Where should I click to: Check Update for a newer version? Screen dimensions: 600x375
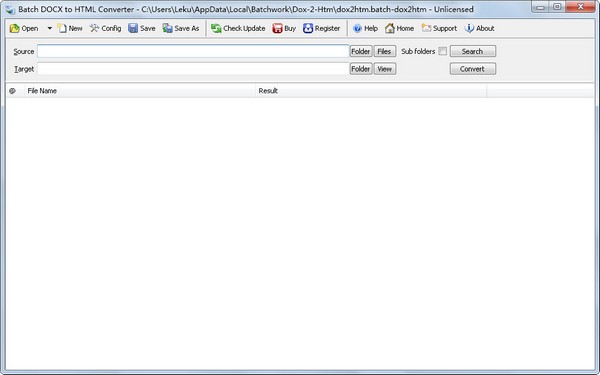[238, 28]
